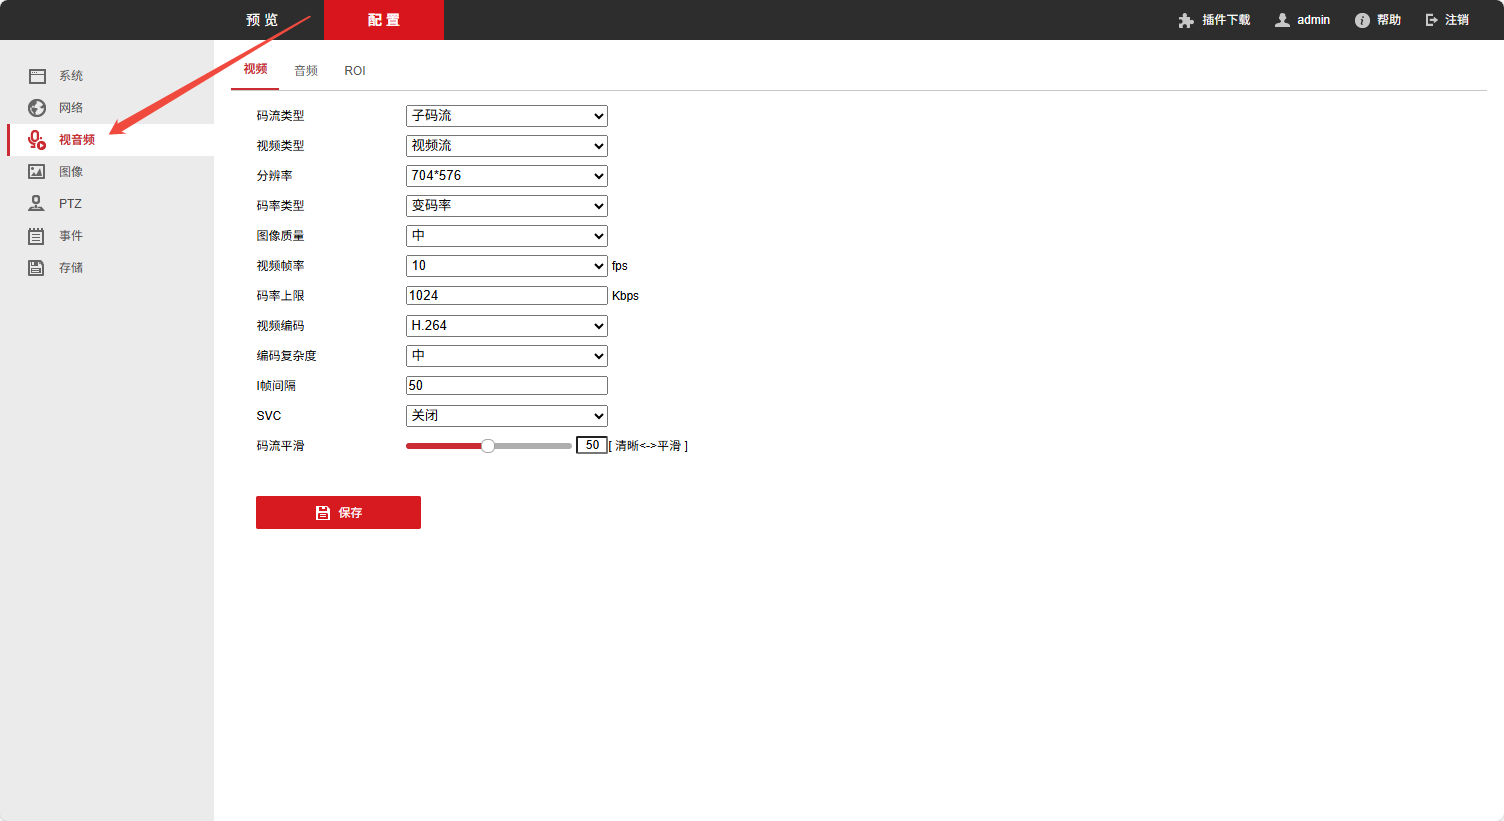Open the 视频帧率 frame rate dropdown
The image size is (1504, 821).
tap(506, 266)
